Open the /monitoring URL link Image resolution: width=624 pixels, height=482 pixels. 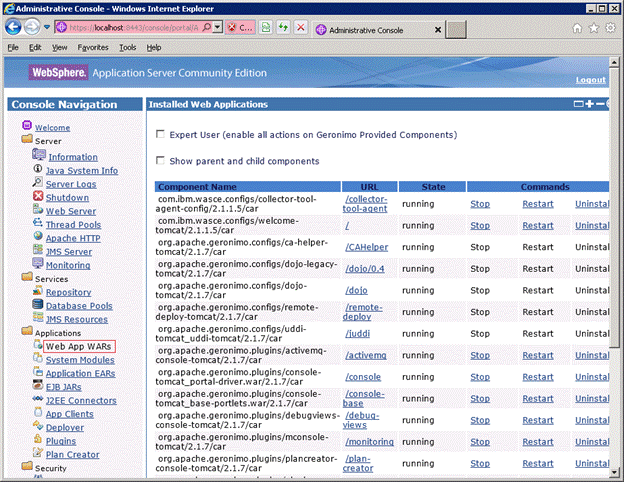point(369,442)
